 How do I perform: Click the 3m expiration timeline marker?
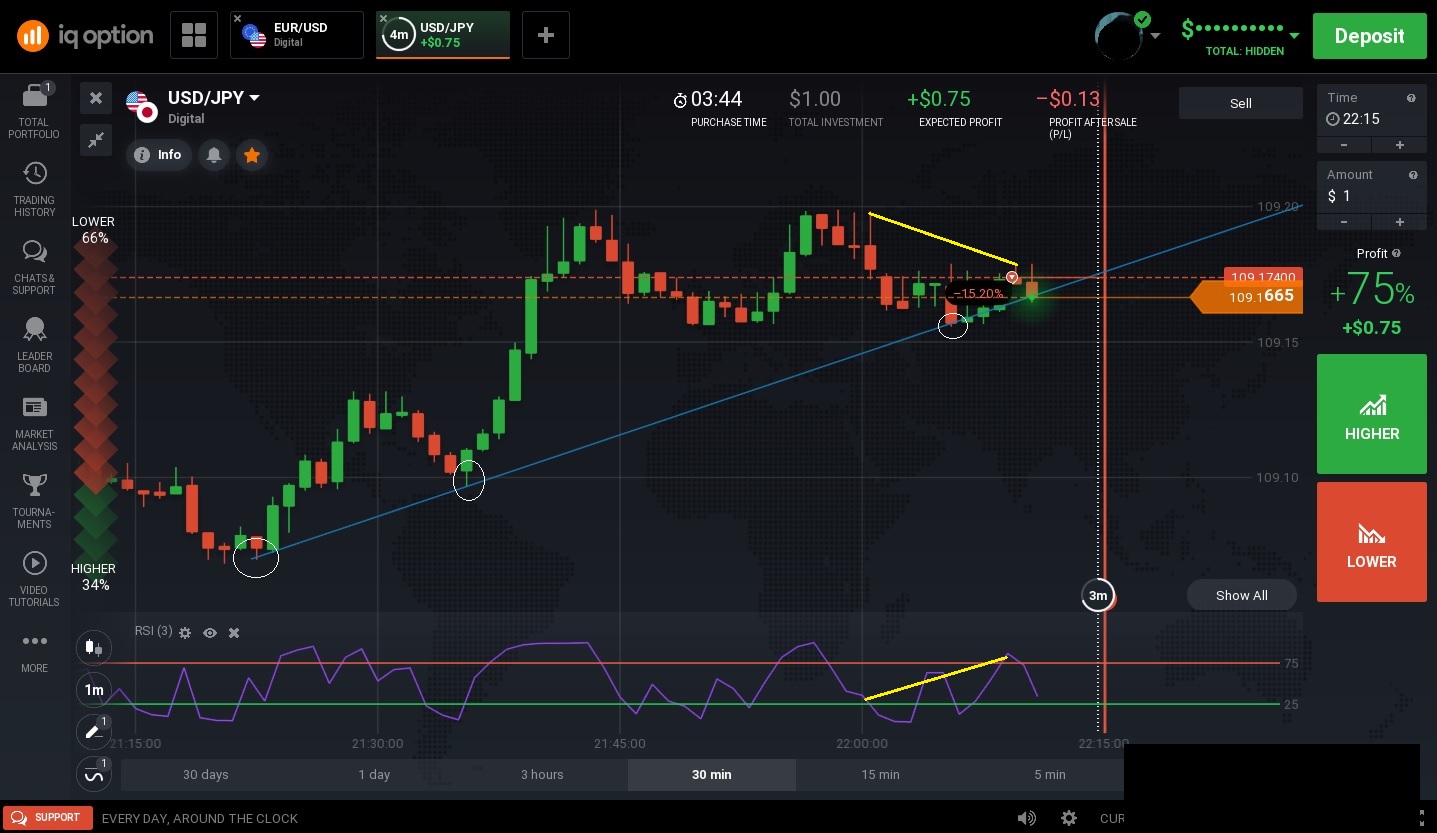[x=1098, y=595]
